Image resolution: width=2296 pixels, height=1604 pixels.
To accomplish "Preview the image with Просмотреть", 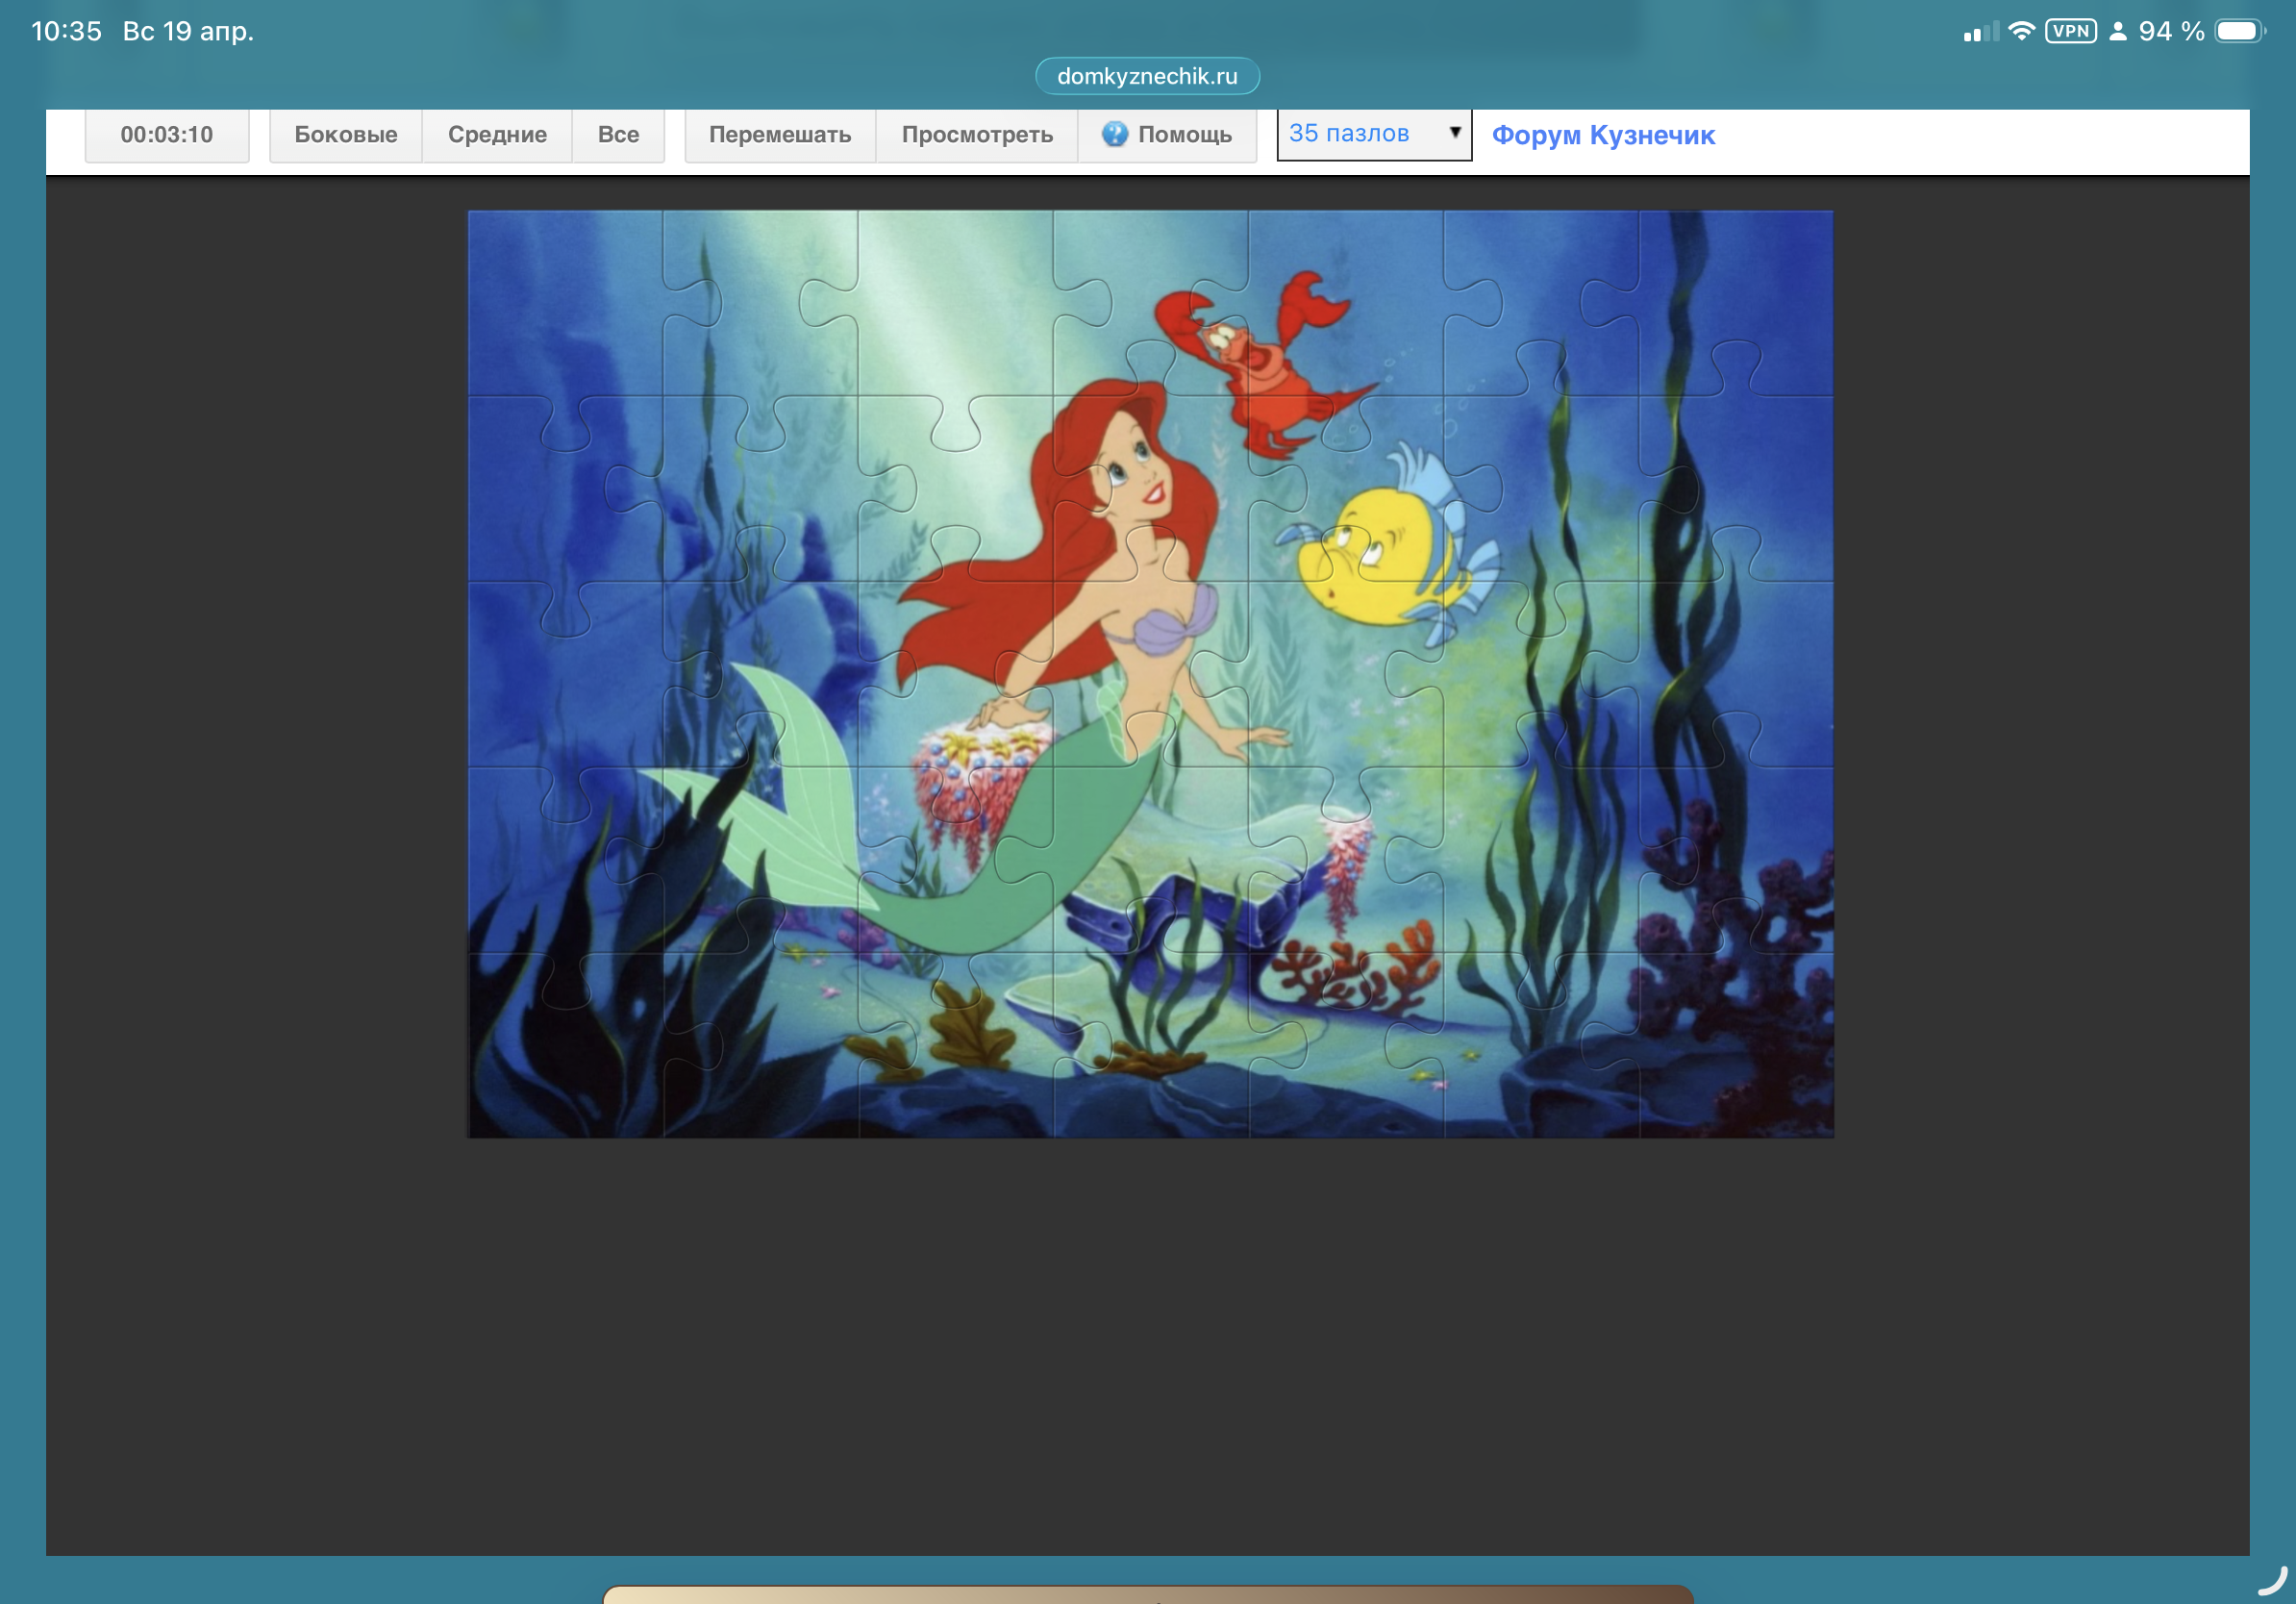I will tap(976, 135).
